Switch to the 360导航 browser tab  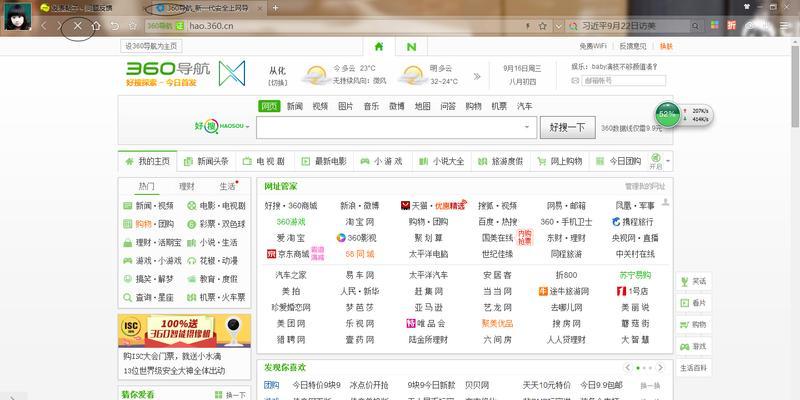click(208, 8)
